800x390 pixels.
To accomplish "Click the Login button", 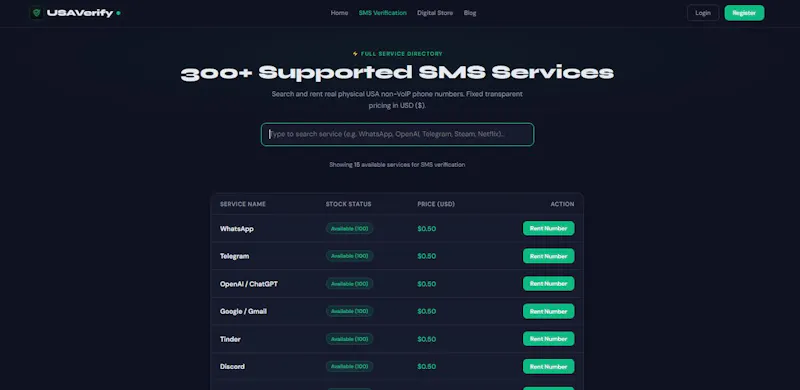I will tap(703, 13).
